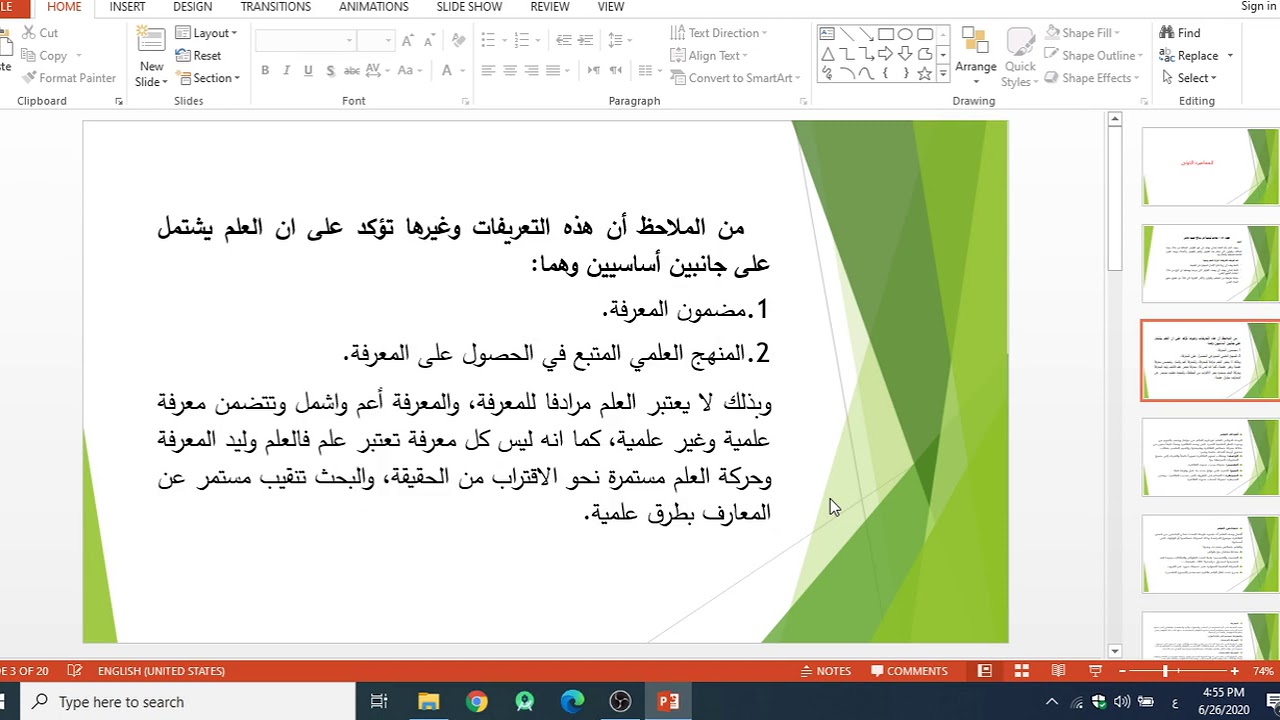1280x720 pixels.
Task: Click the Increase Font Size icon
Action: 407,41
